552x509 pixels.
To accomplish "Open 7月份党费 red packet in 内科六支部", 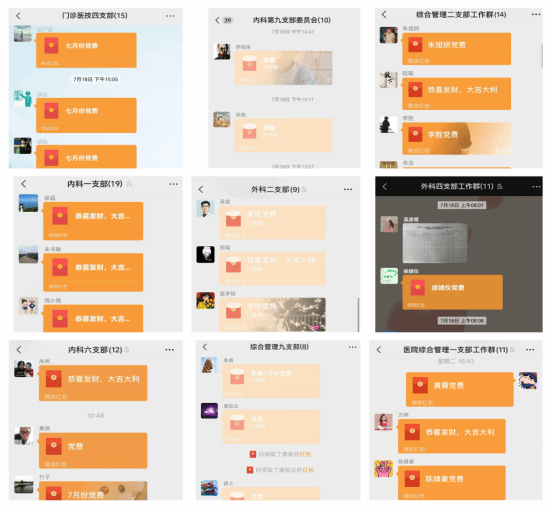I will point(93,491).
